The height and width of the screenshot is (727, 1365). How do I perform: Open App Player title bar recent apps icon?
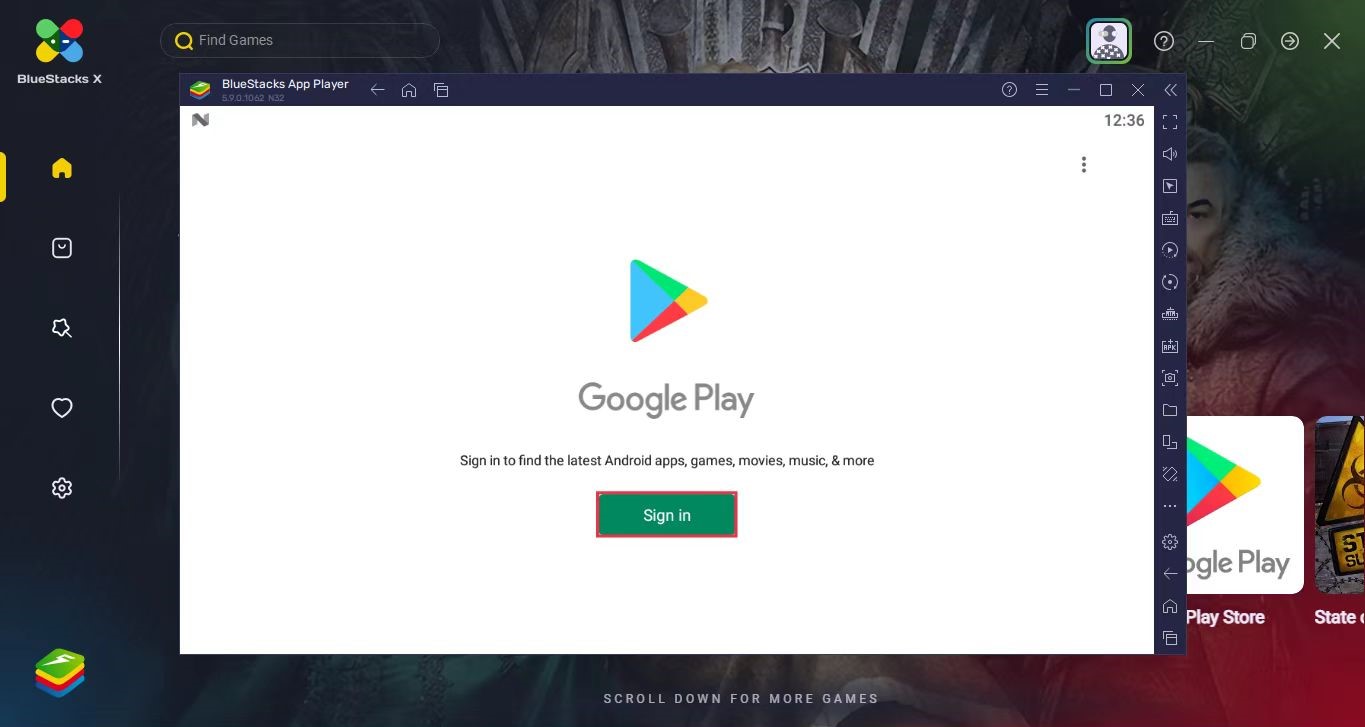pyautogui.click(x=441, y=90)
